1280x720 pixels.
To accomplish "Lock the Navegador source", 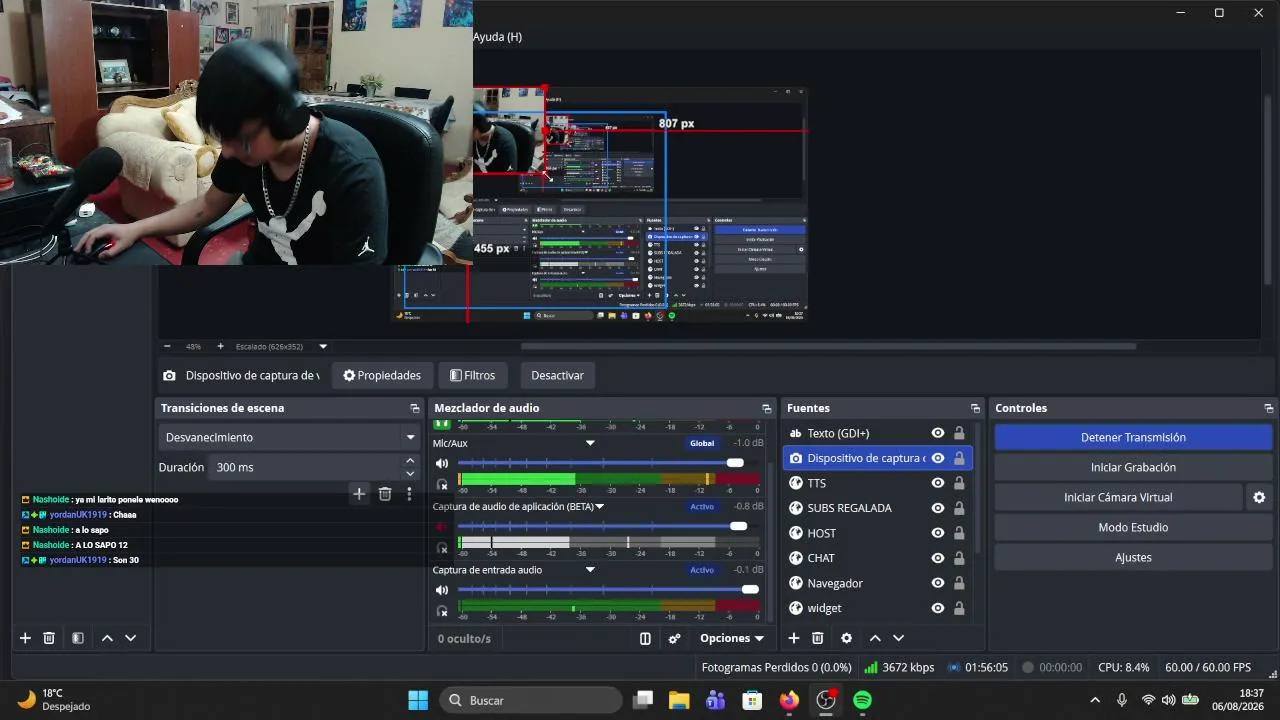I will coord(959,583).
